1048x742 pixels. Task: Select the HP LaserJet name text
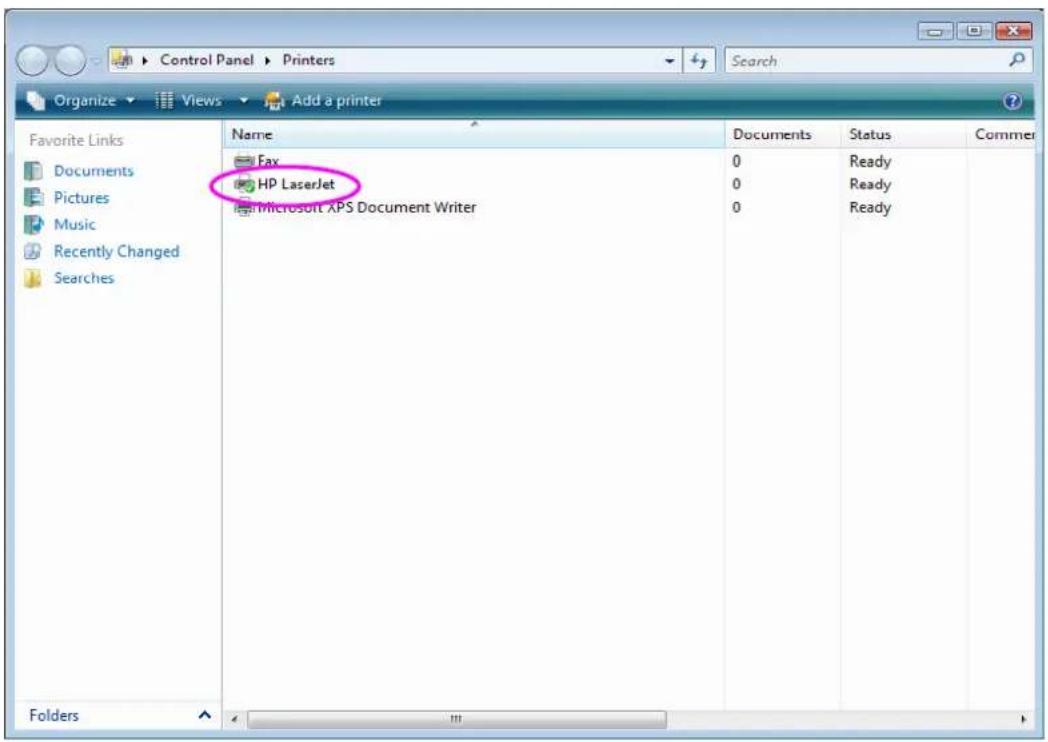tap(296, 184)
